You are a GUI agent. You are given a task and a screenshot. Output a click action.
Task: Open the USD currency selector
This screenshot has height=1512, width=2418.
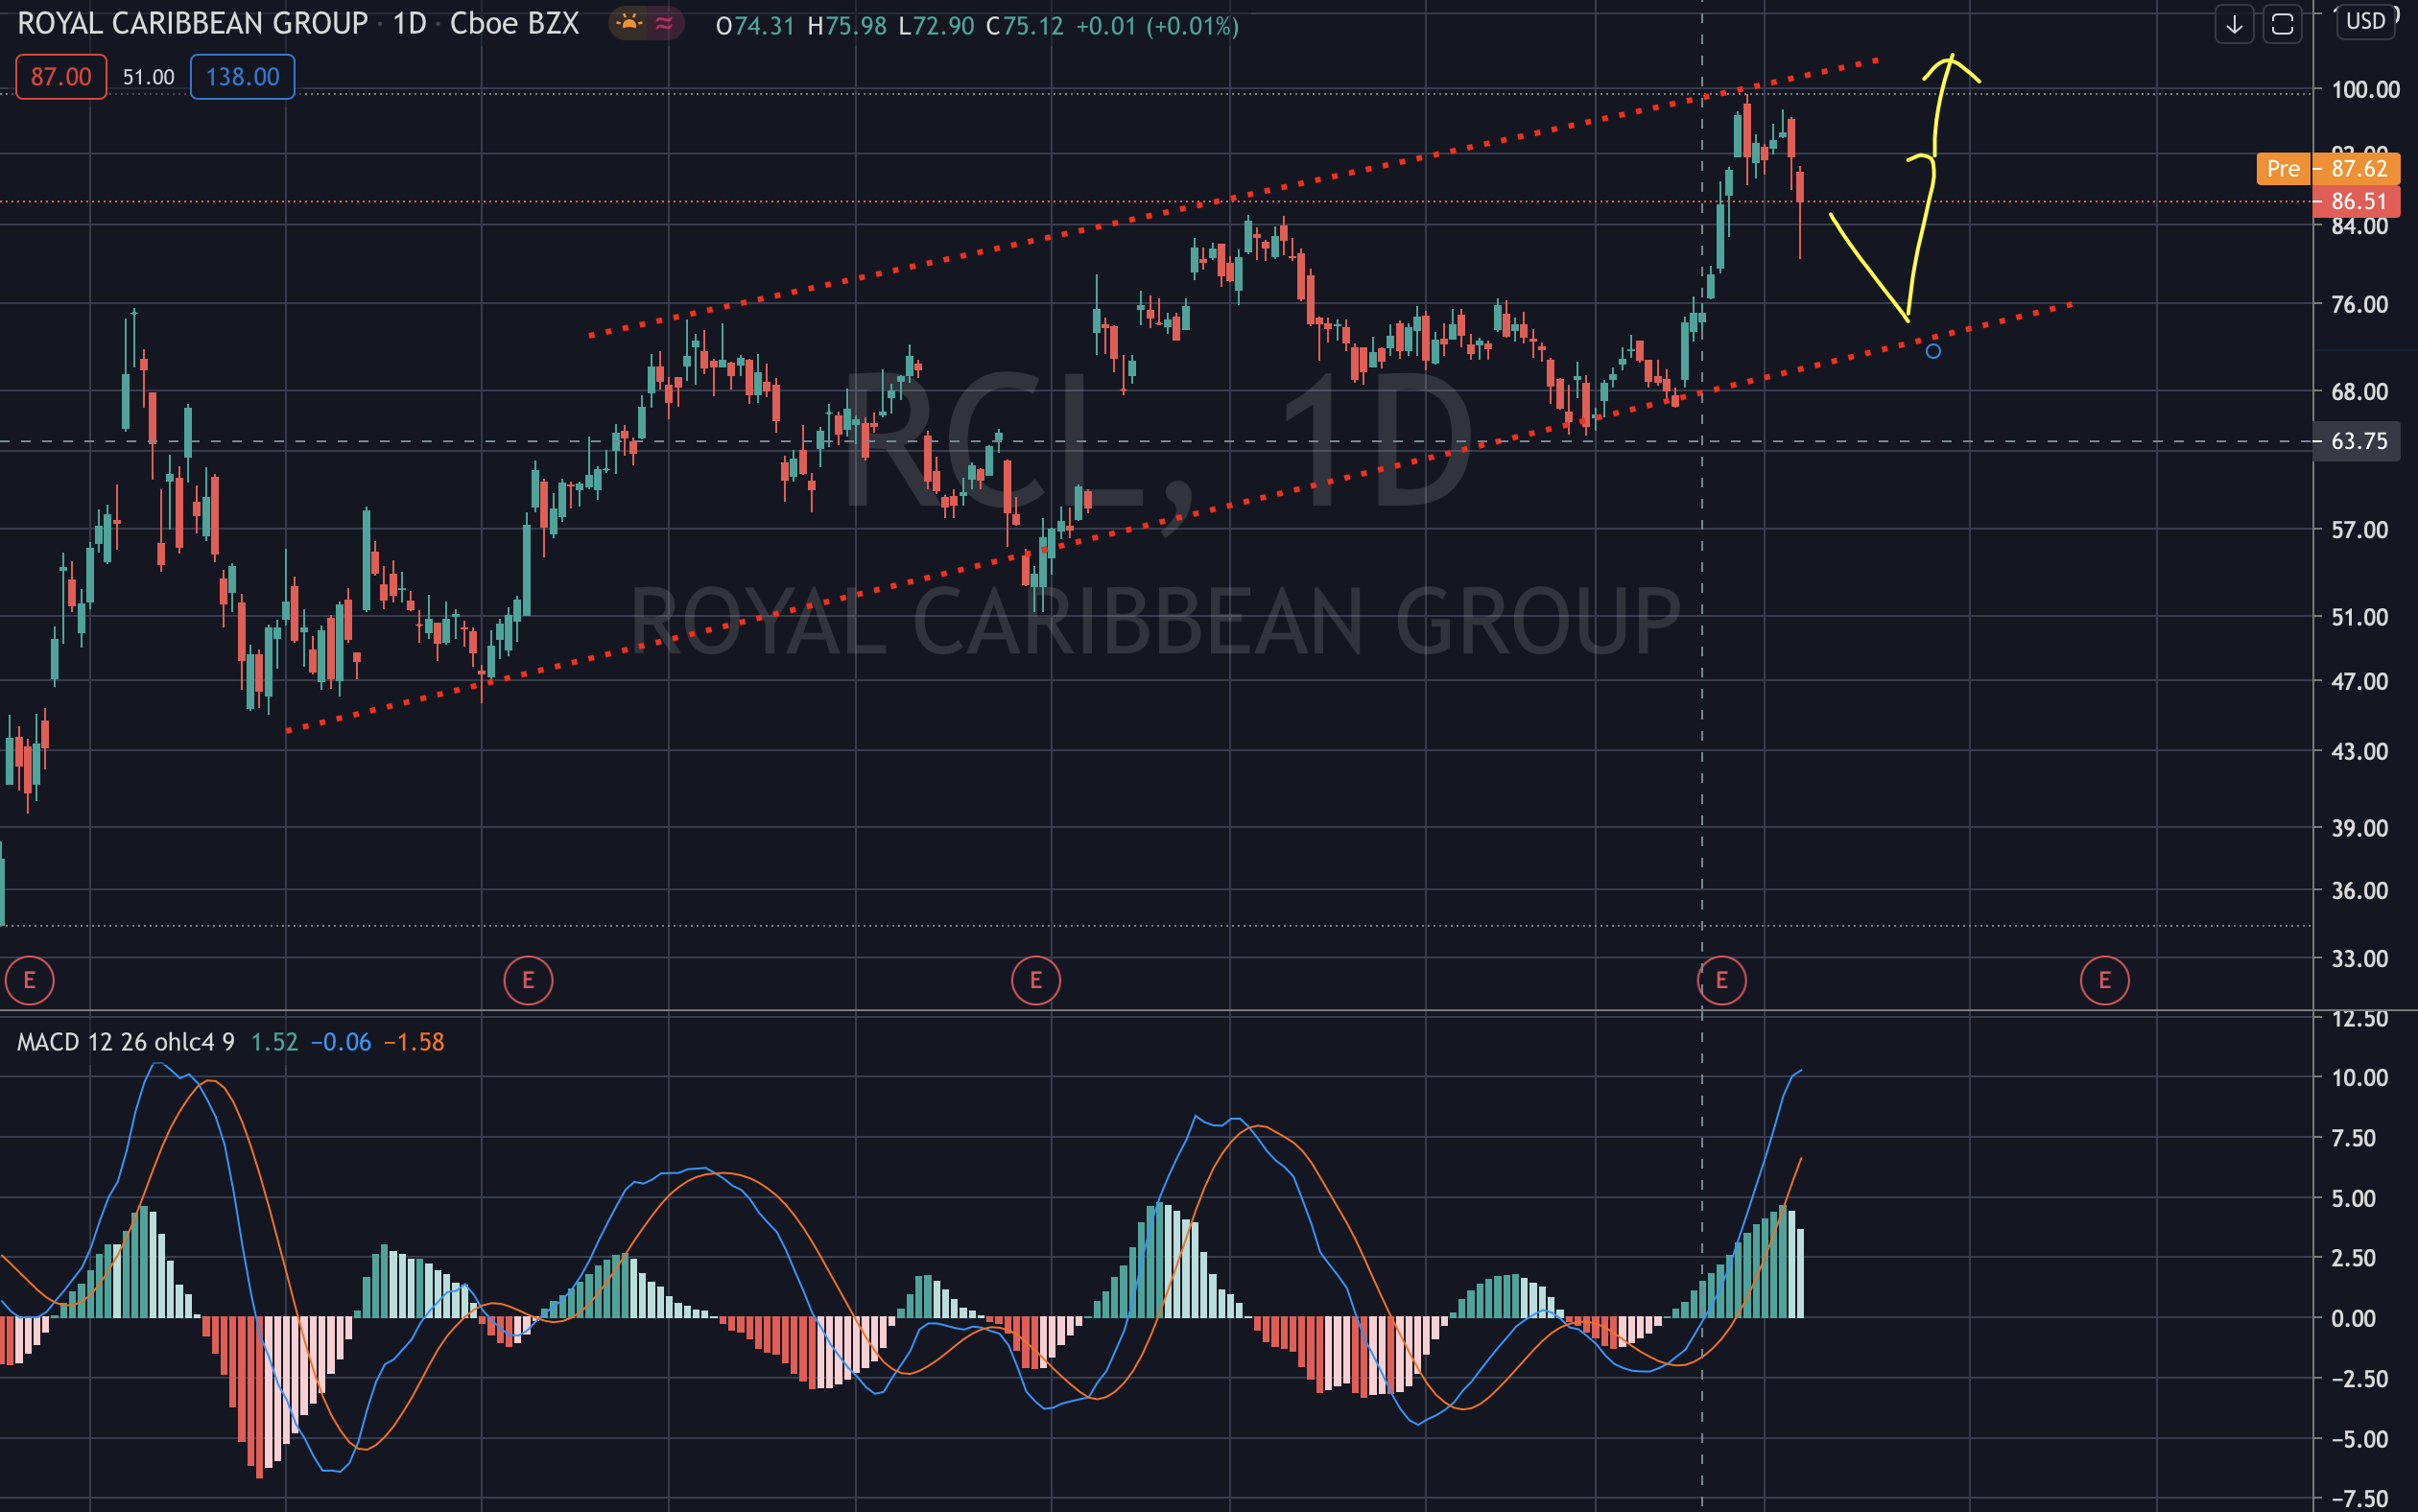[x=2366, y=22]
